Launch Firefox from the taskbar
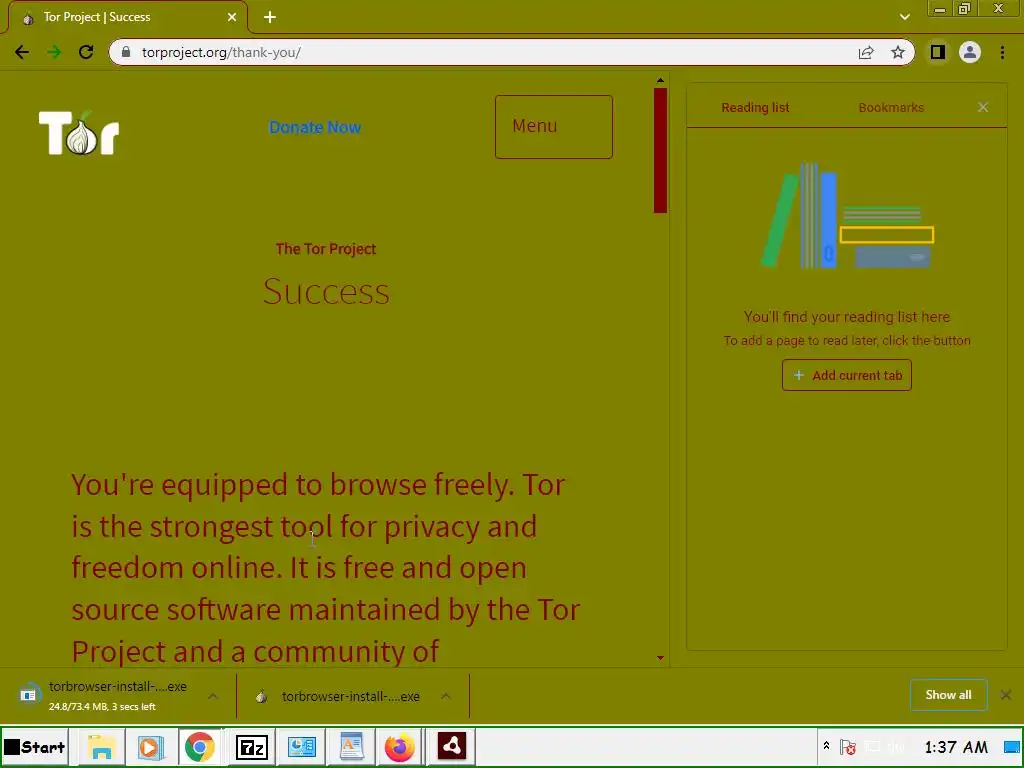Image resolution: width=1024 pixels, height=768 pixels. (x=400, y=747)
